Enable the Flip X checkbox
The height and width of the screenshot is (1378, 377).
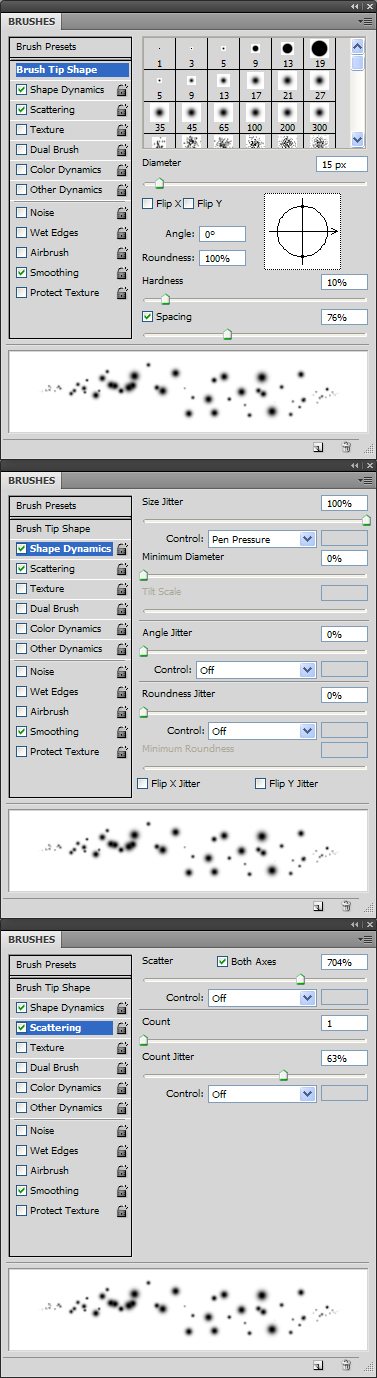coord(148,204)
